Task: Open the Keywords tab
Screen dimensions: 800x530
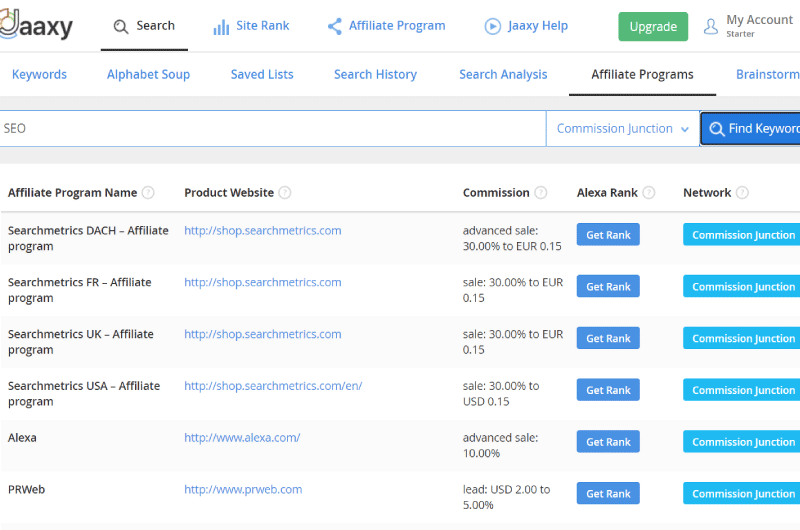Action: coord(39,74)
